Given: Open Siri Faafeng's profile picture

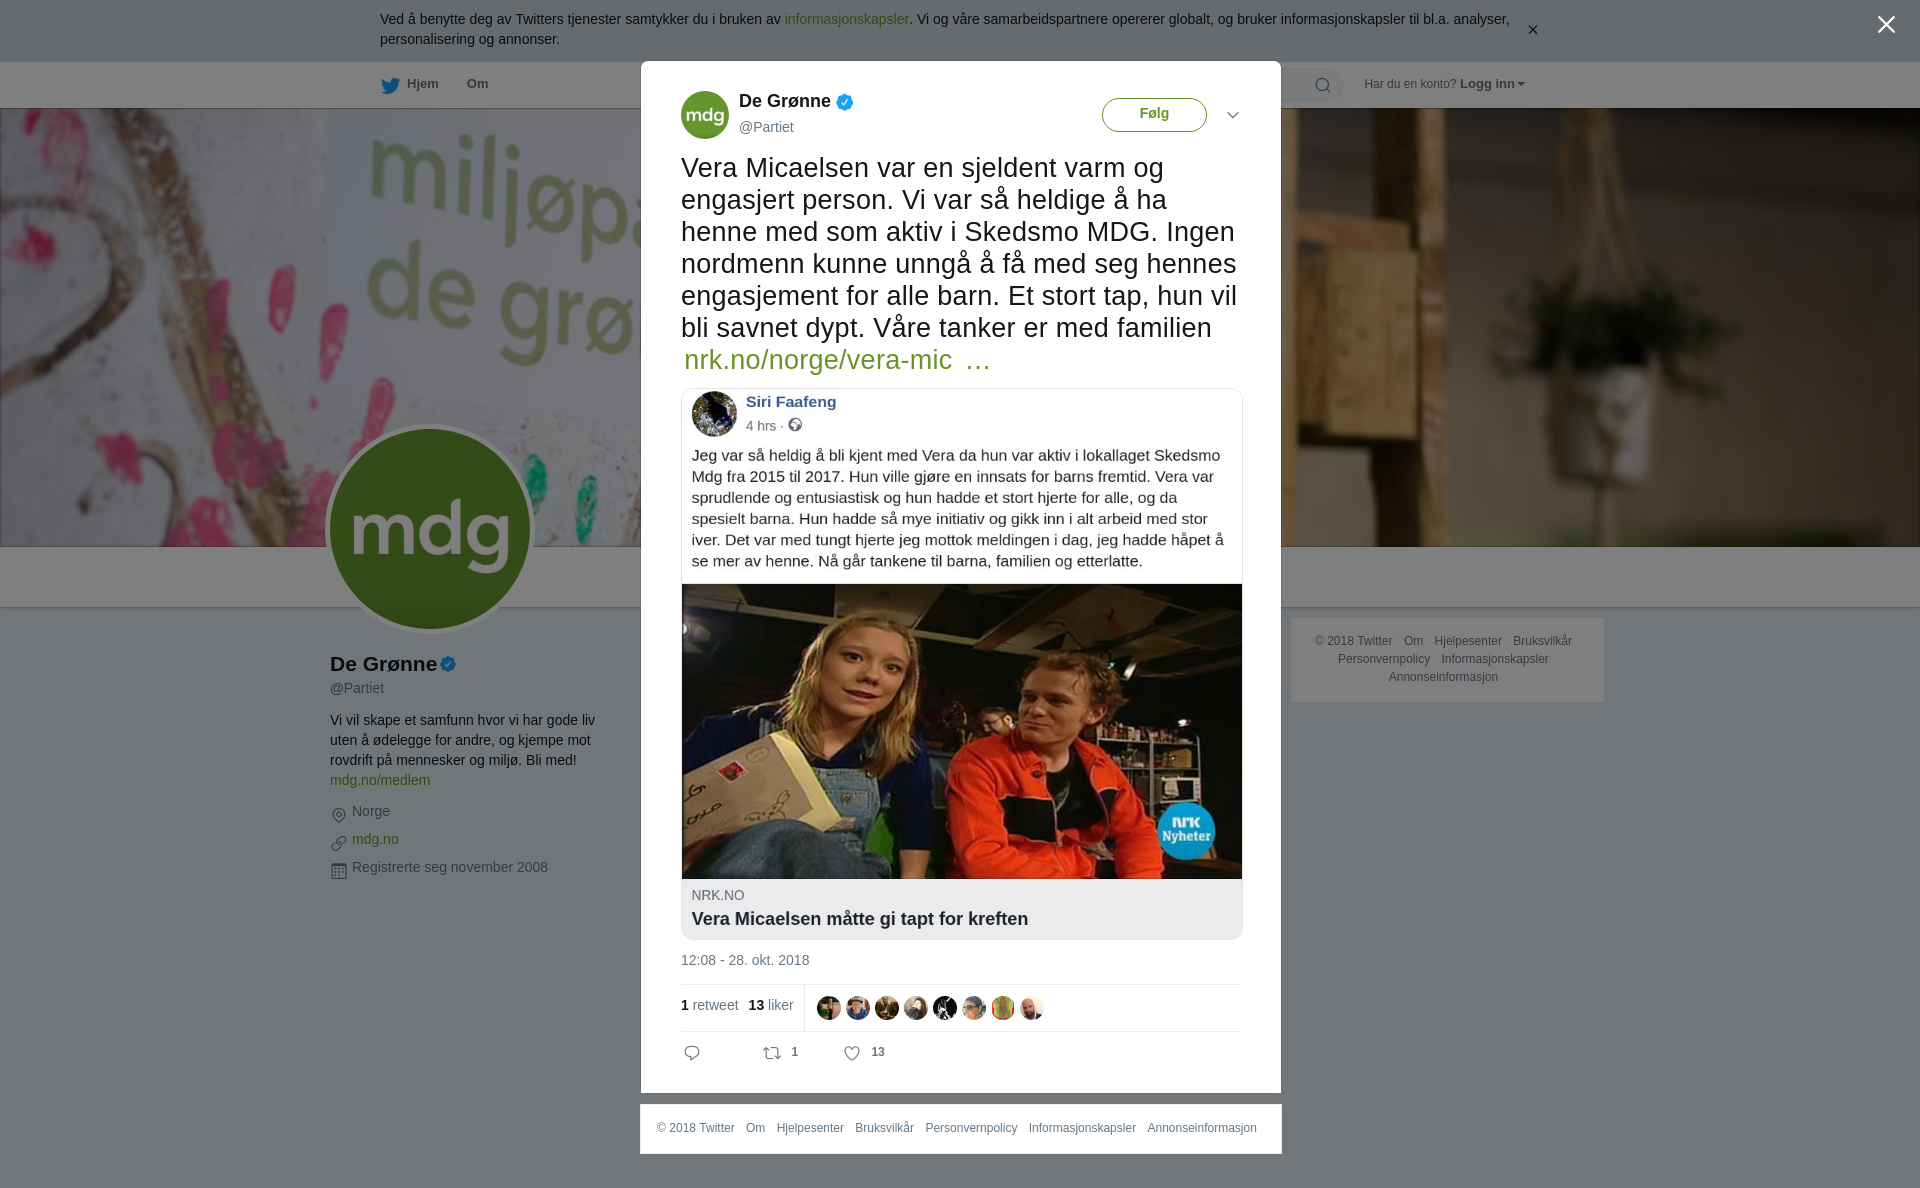Looking at the screenshot, I should (x=714, y=414).
